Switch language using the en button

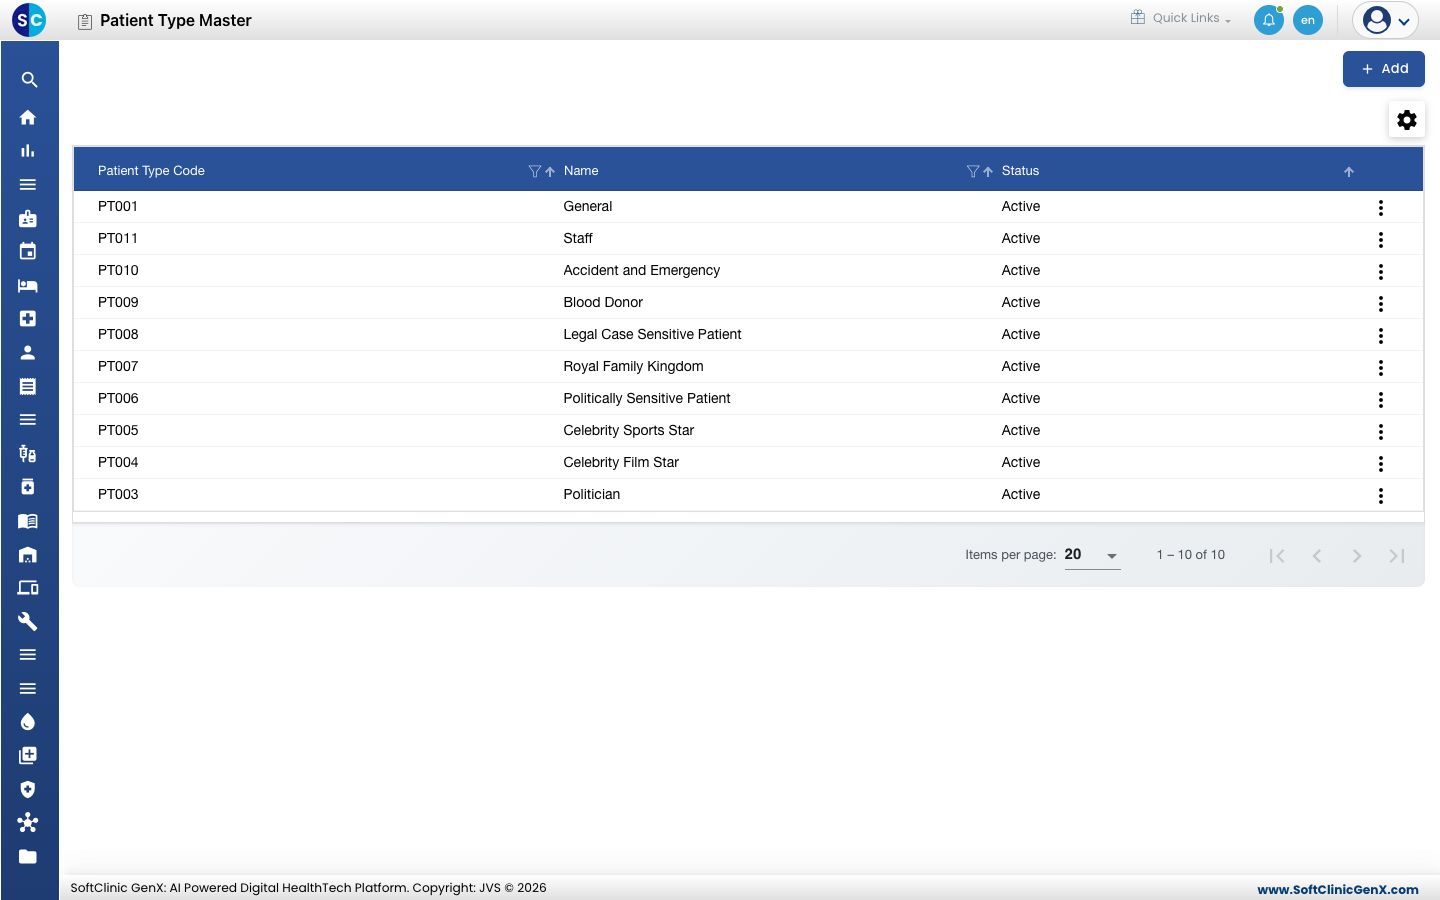click(x=1308, y=20)
